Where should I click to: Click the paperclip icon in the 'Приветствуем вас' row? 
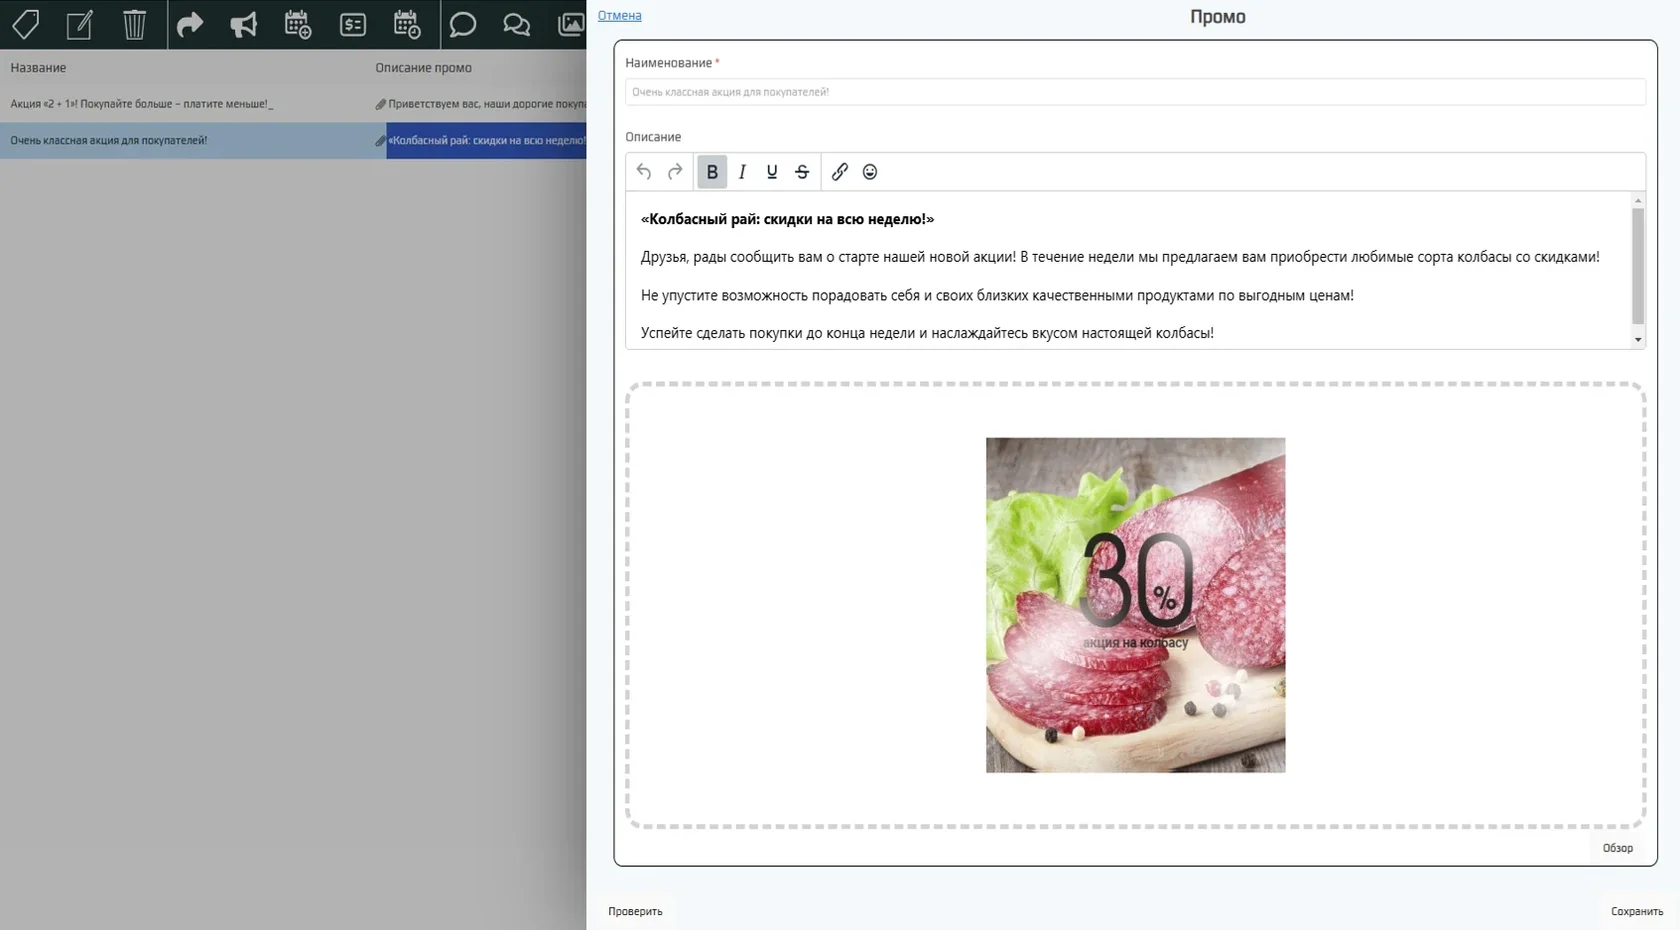coord(380,104)
